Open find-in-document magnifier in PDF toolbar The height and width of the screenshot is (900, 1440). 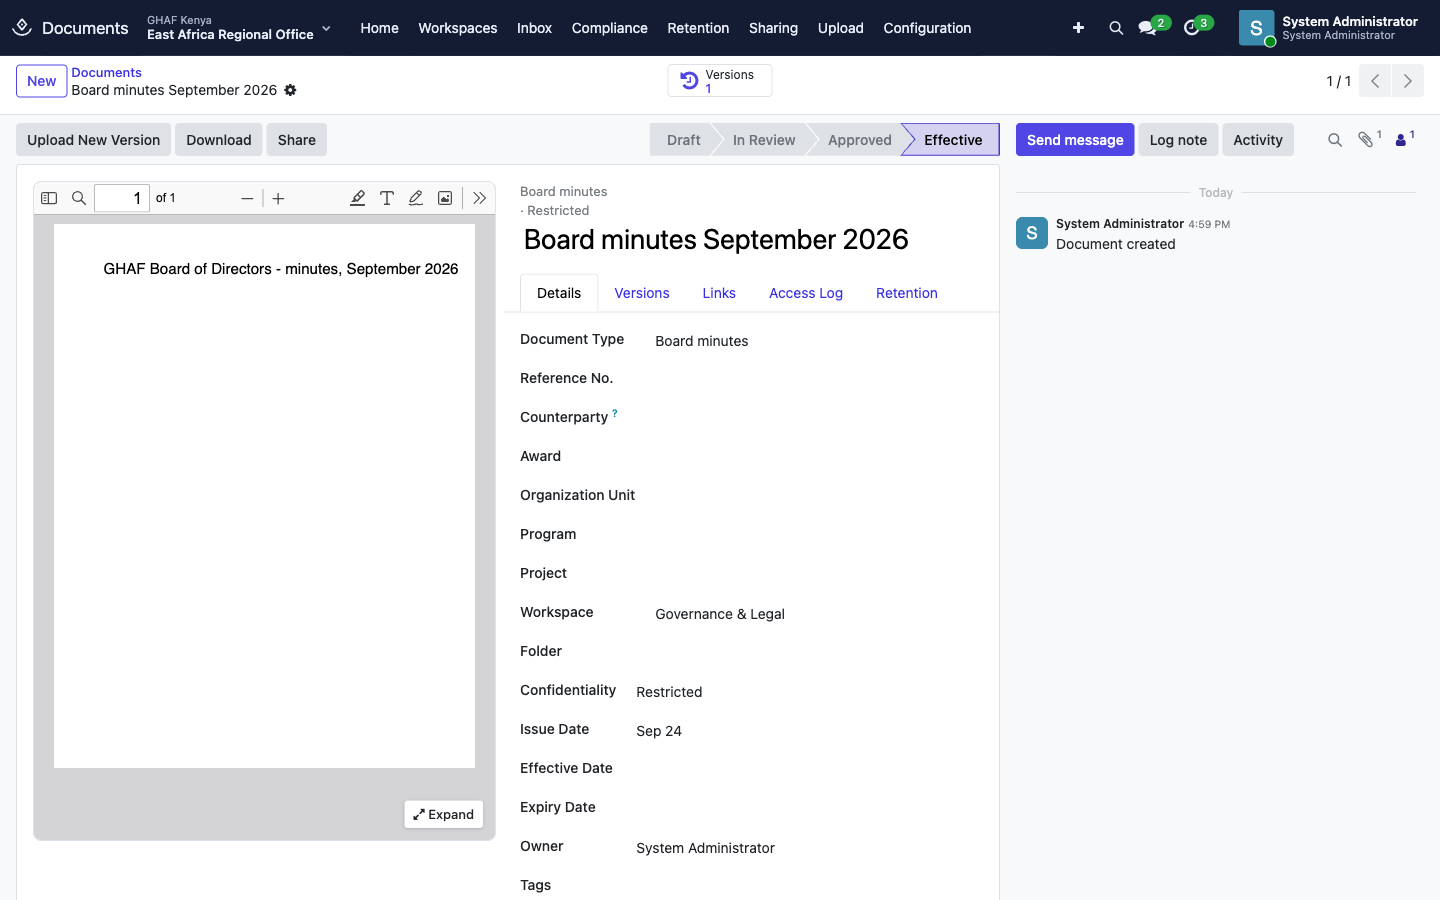79,198
